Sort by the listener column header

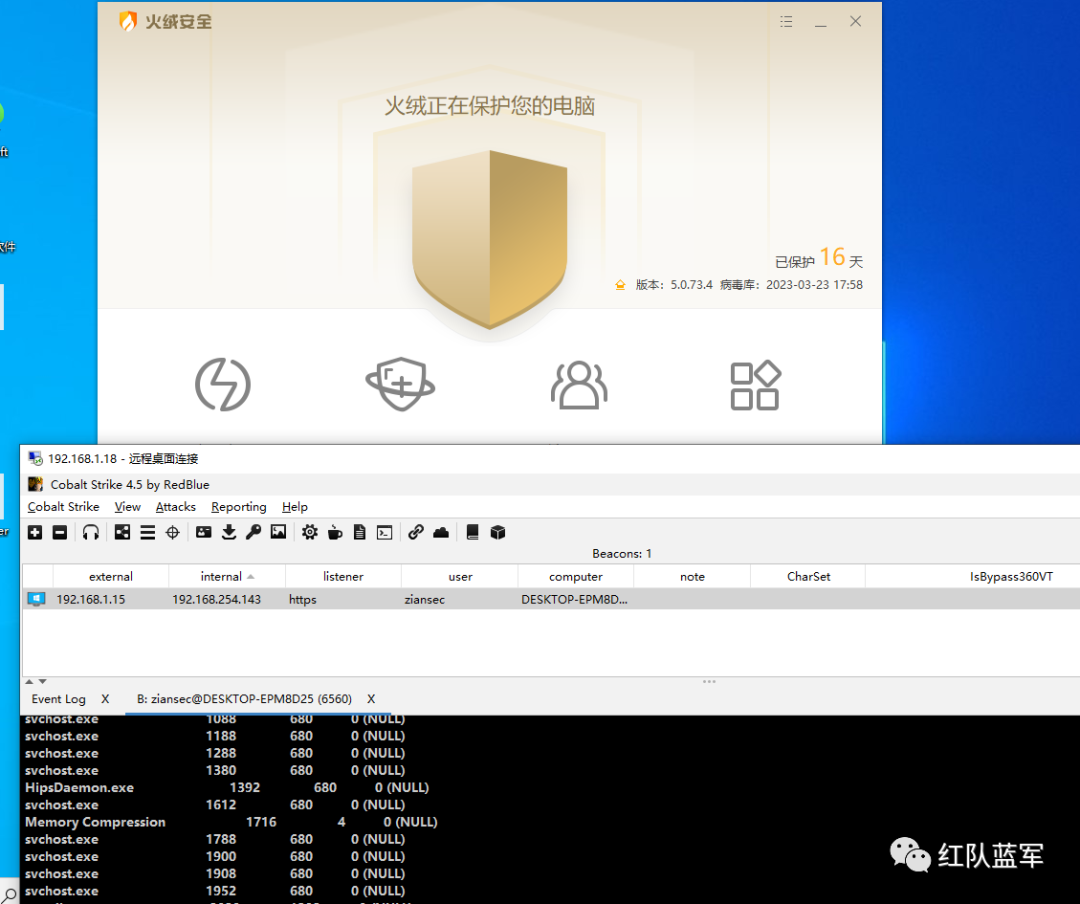[343, 577]
